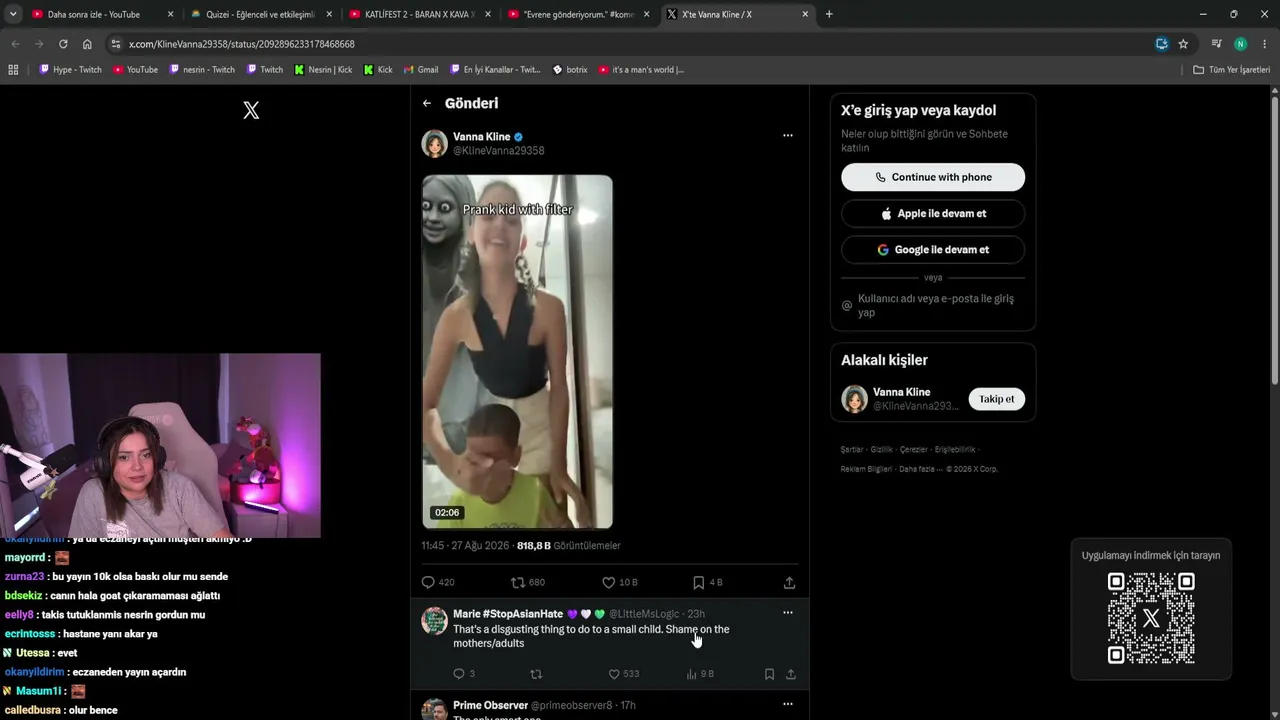Open the post timestamp '11:45 · 27 Ağu 2026'
This screenshot has width=1280, height=720.
[x=466, y=546]
